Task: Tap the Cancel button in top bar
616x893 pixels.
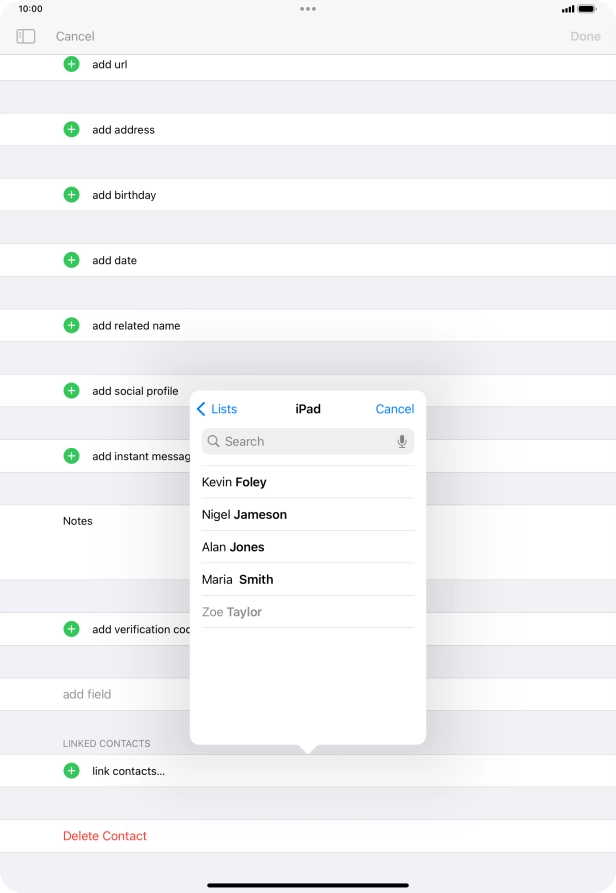Action: [75, 36]
